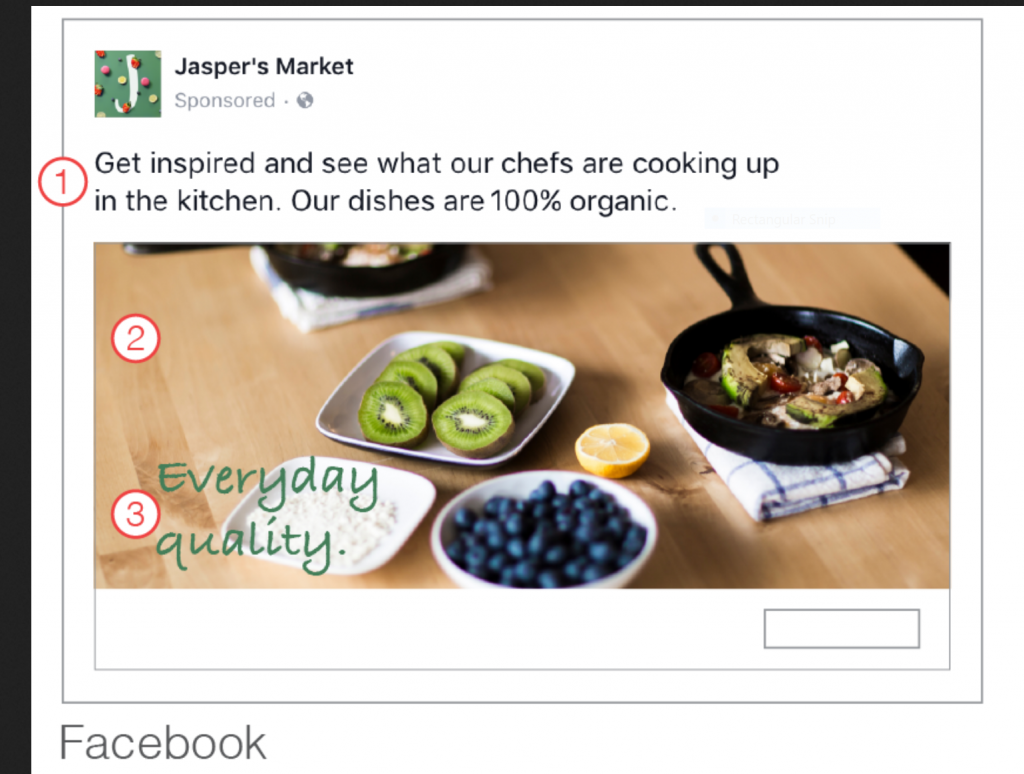Select the red circled number 2 marker
Screen dimensions: 1024x774
point(136,338)
